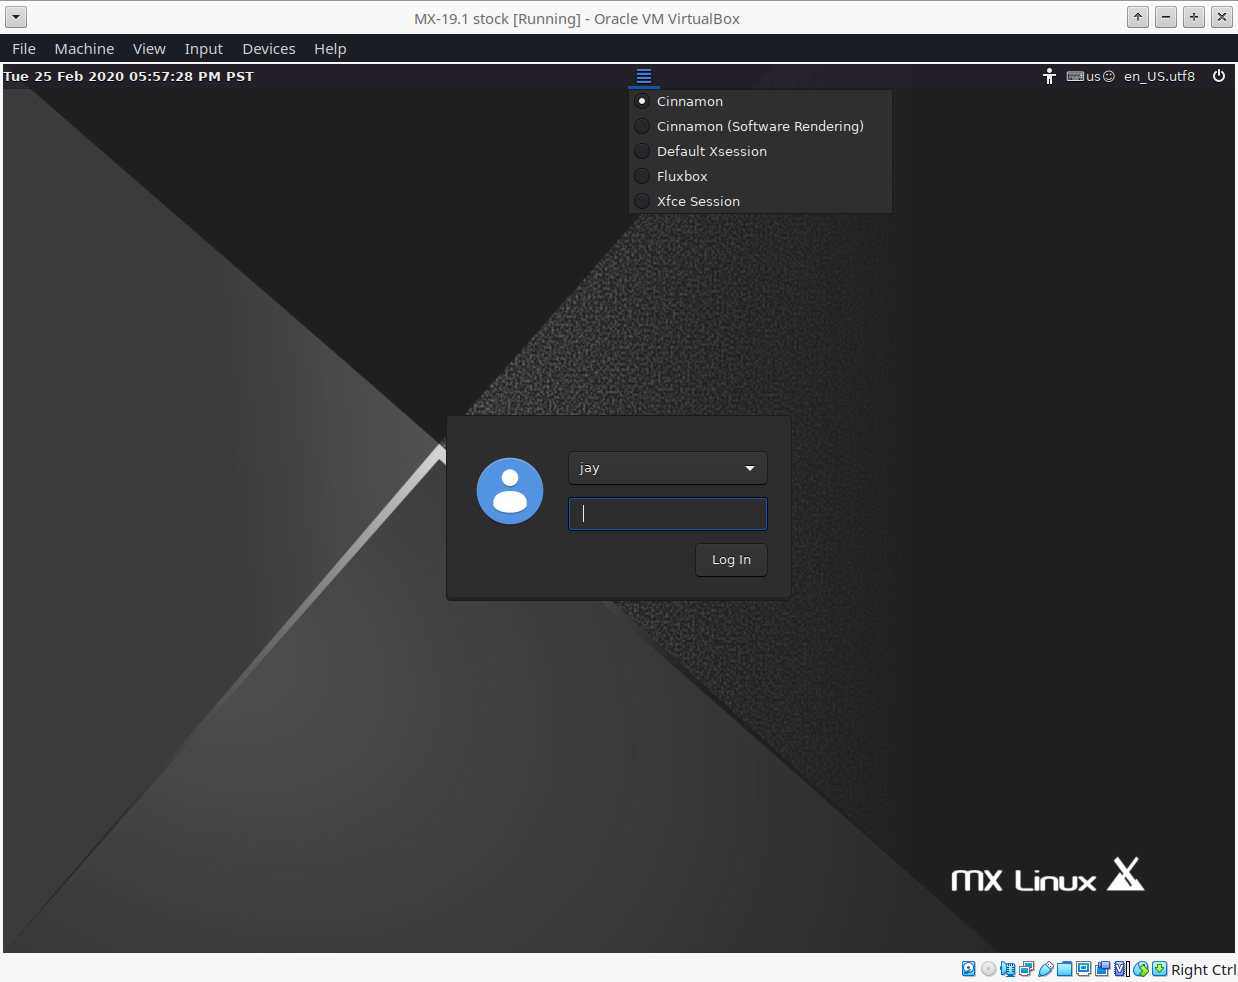
Task: Click the shared folders status icon
Action: click(x=1064, y=969)
